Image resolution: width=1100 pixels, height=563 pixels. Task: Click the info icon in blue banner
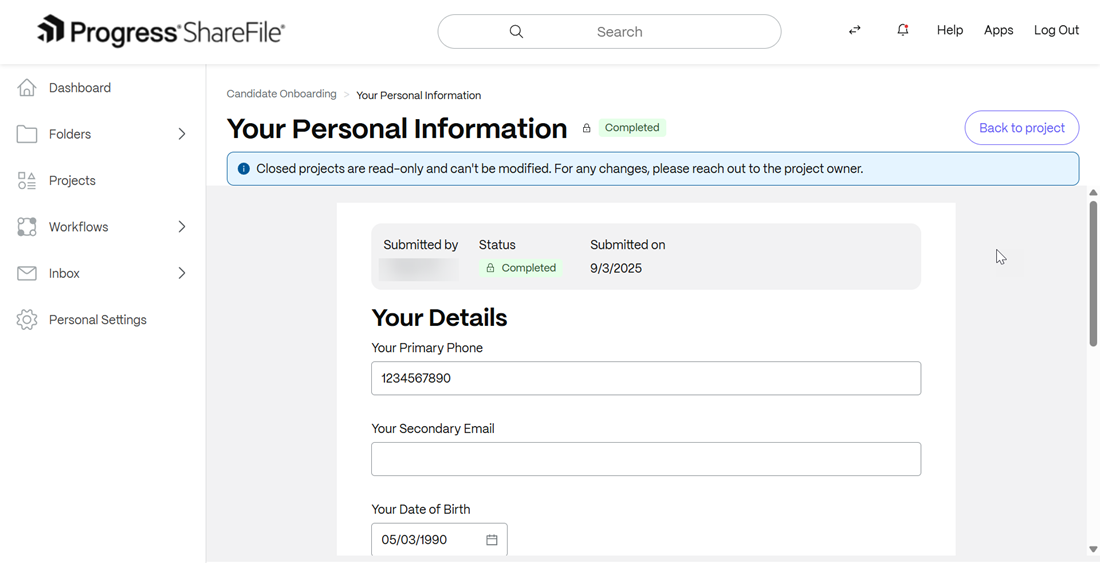coord(243,169)
